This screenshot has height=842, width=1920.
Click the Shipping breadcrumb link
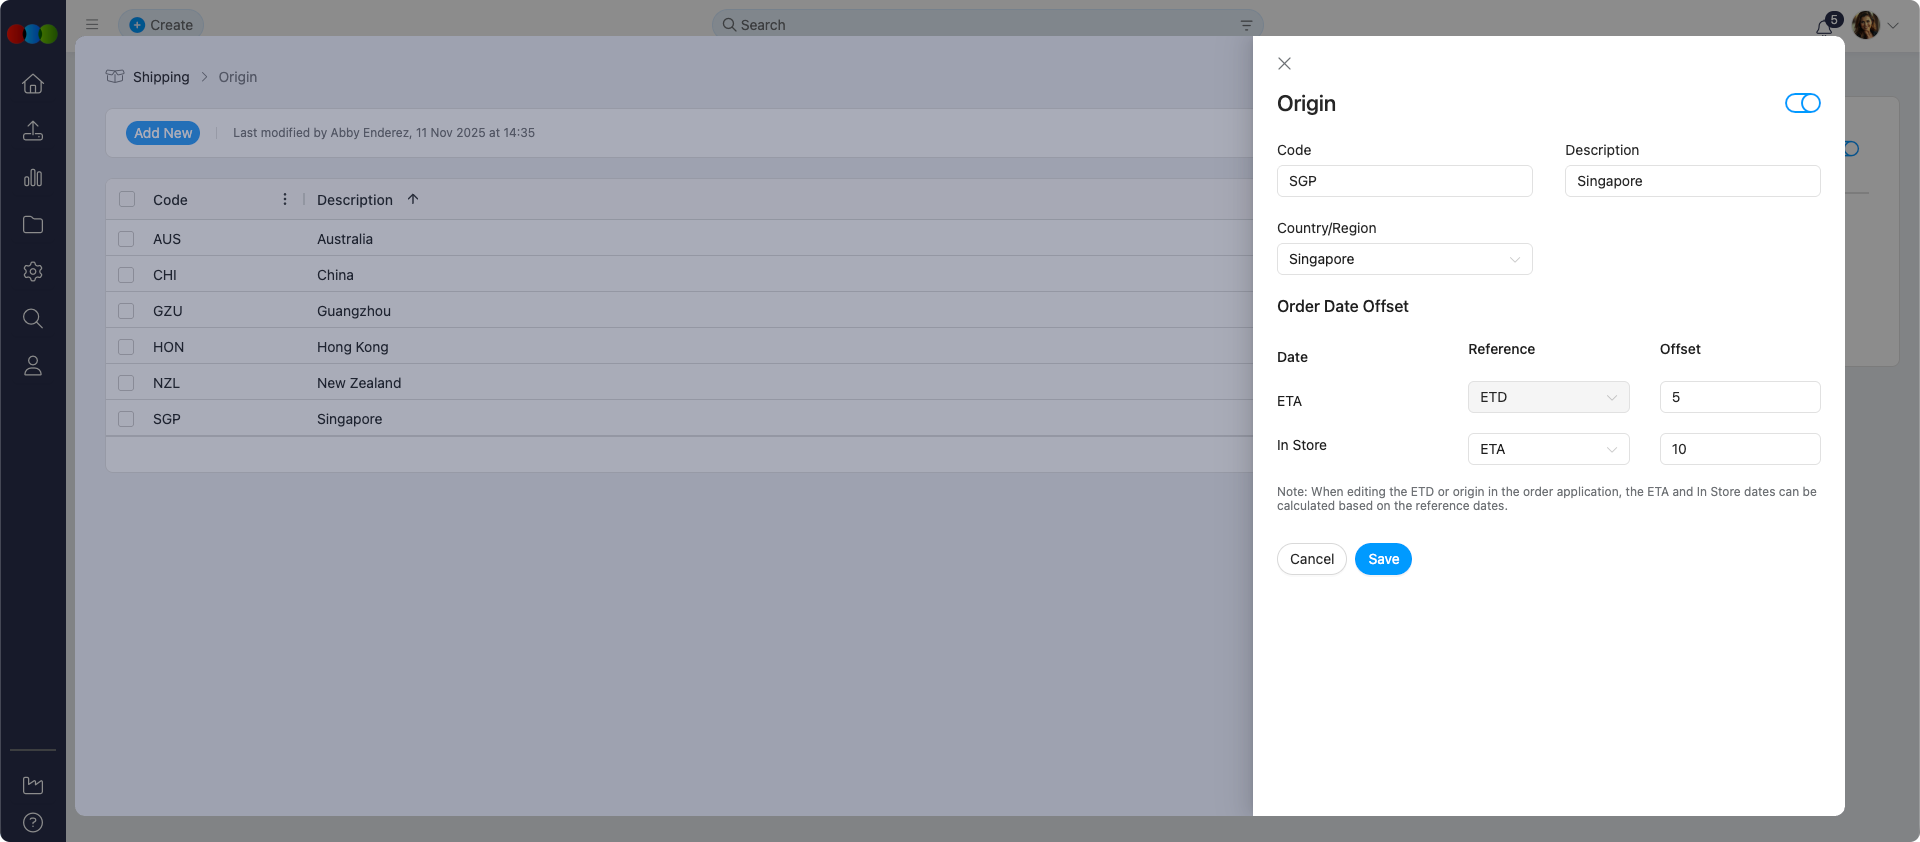click(x=161, y=77)
